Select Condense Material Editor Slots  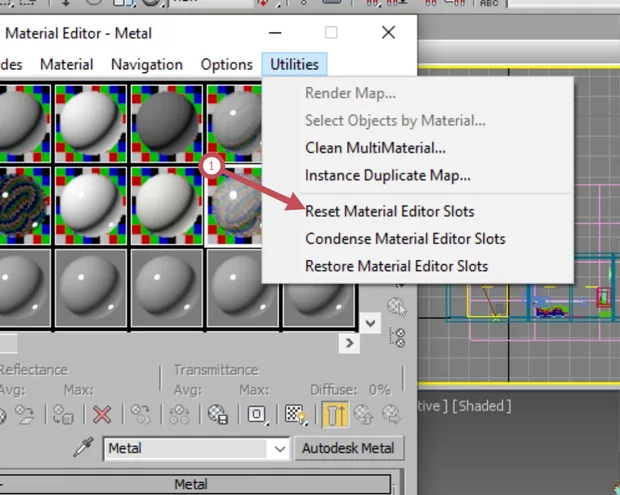(405, 239)
